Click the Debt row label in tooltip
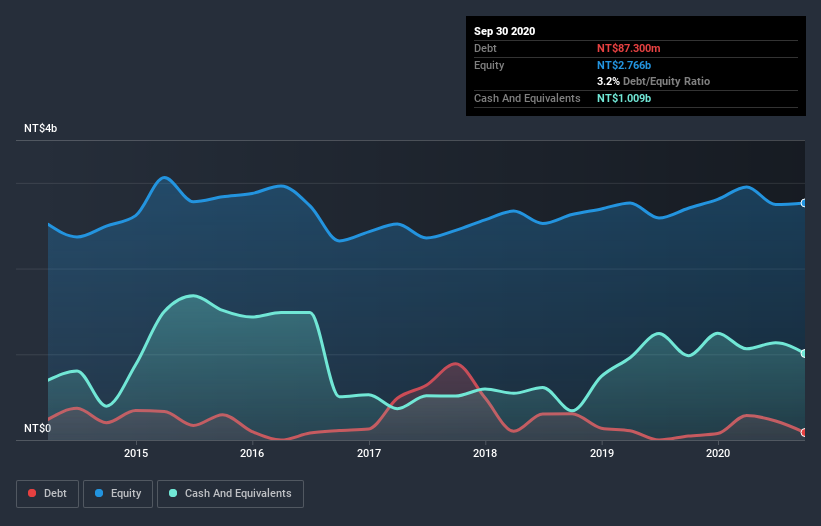The height and width of the screenshot is (526, 821). click(x=485, y=48)
